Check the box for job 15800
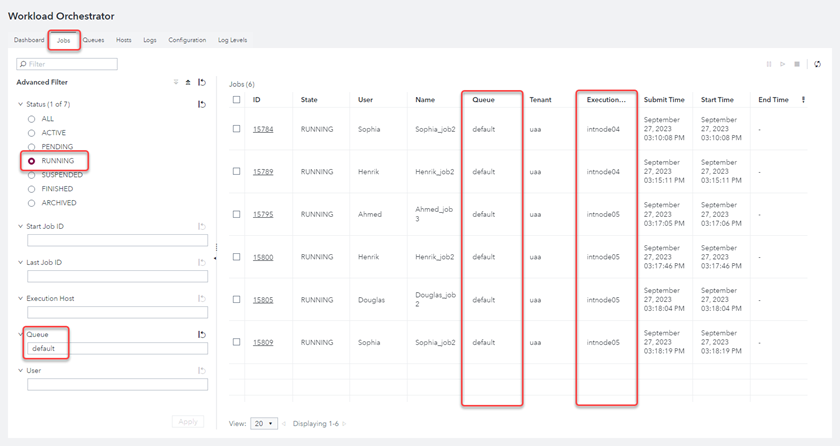Viewport: 840px width, 446px height. tap(236, 257)
